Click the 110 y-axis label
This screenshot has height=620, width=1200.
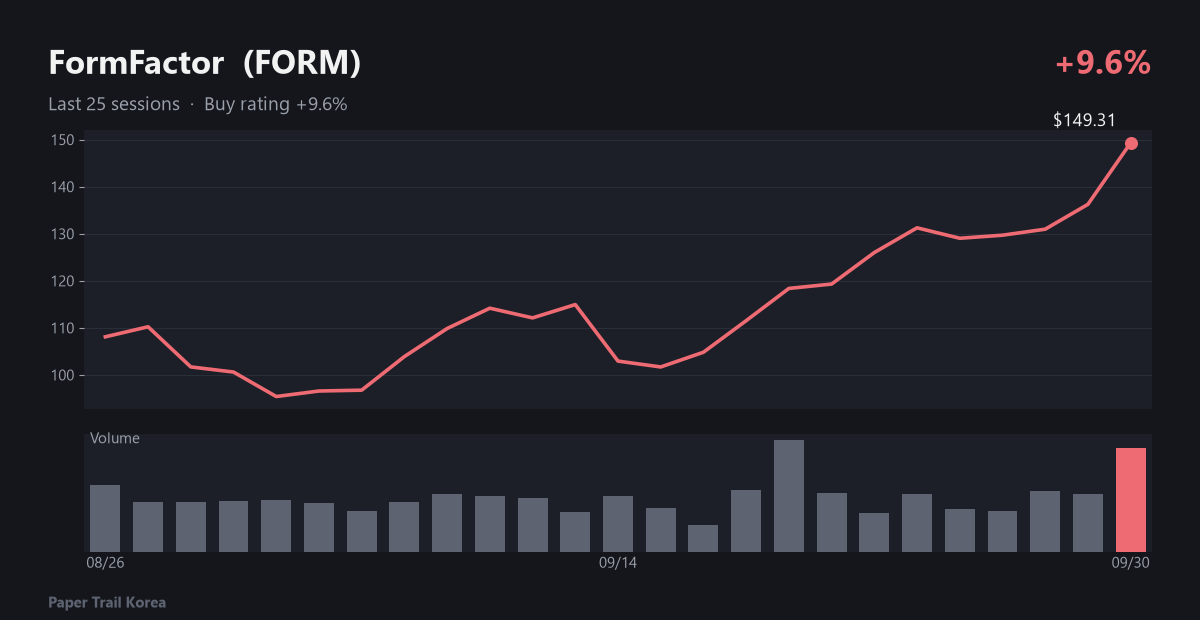pos(64,328)
